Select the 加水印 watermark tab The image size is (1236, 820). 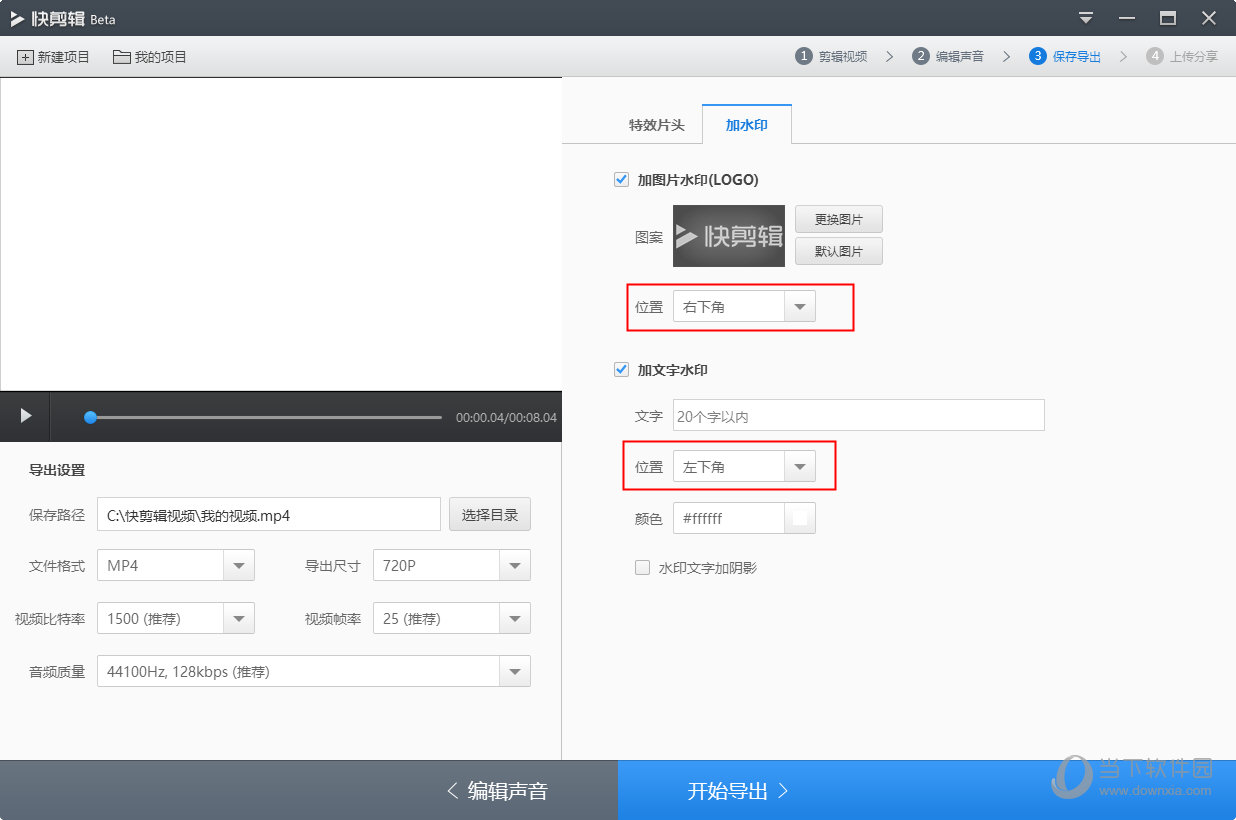point(746,125)
